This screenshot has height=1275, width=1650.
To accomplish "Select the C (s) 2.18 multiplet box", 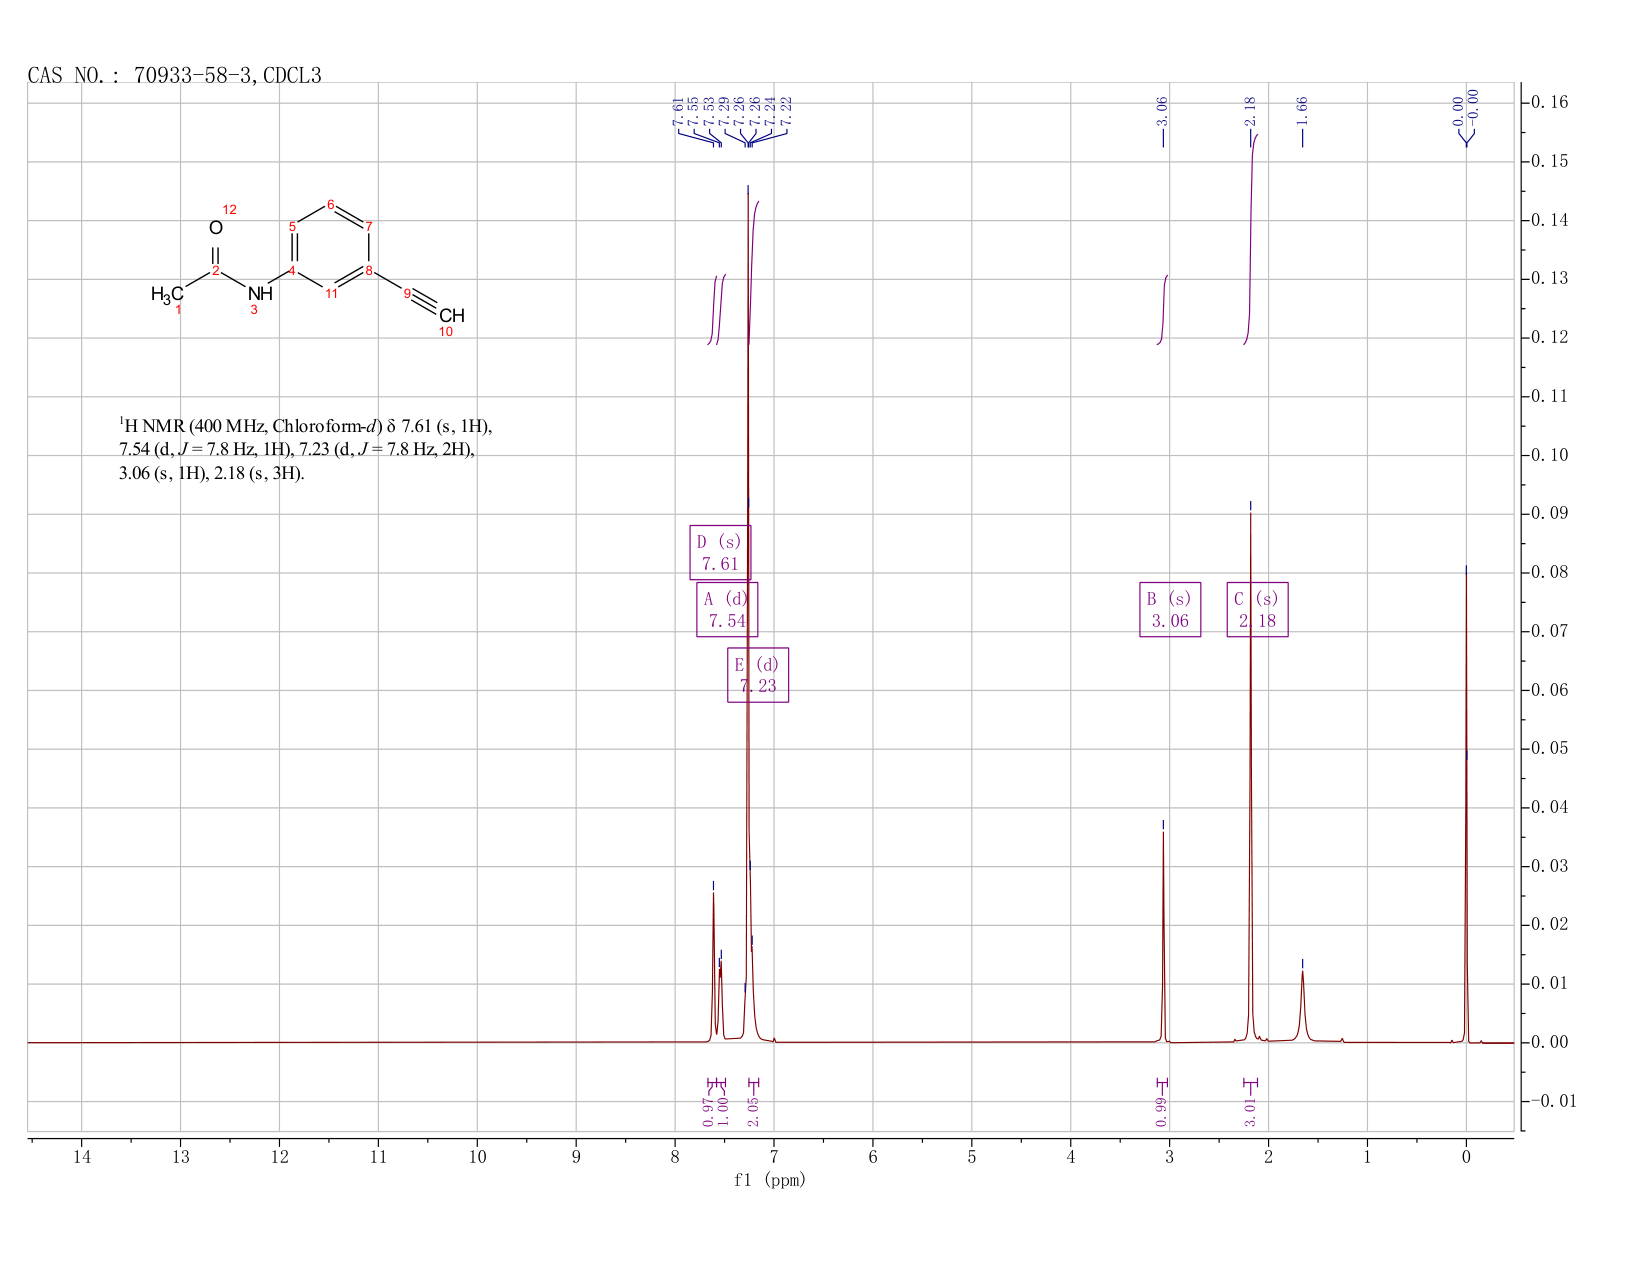I will [x=1257, y=609].
